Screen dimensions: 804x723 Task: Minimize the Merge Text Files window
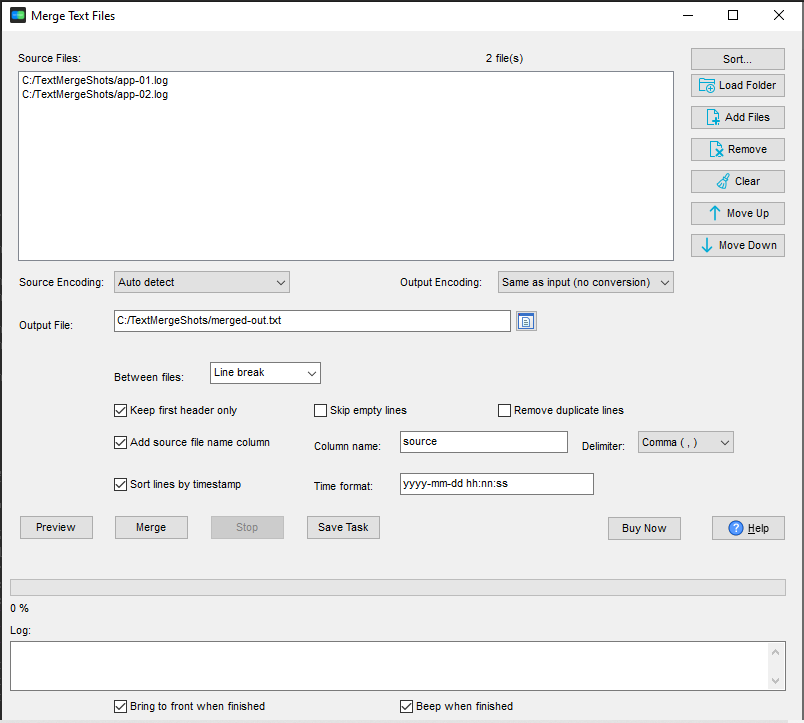(x=688, y=15)
